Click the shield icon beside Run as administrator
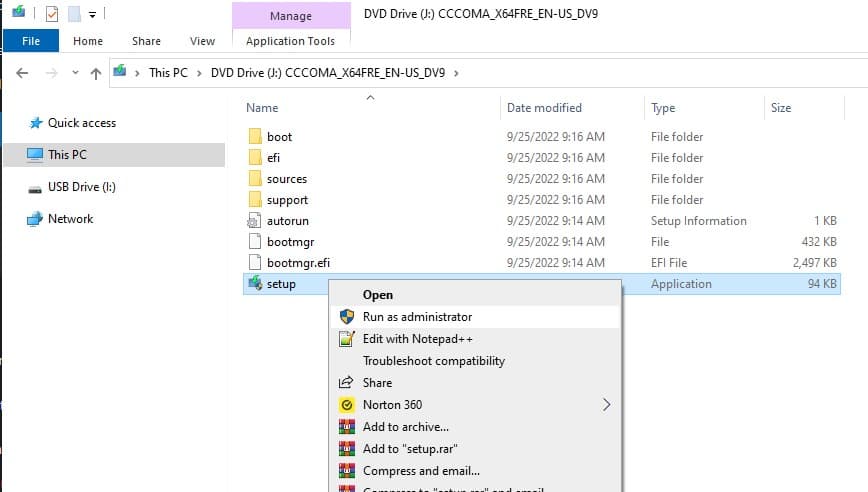 pos(347,317)
